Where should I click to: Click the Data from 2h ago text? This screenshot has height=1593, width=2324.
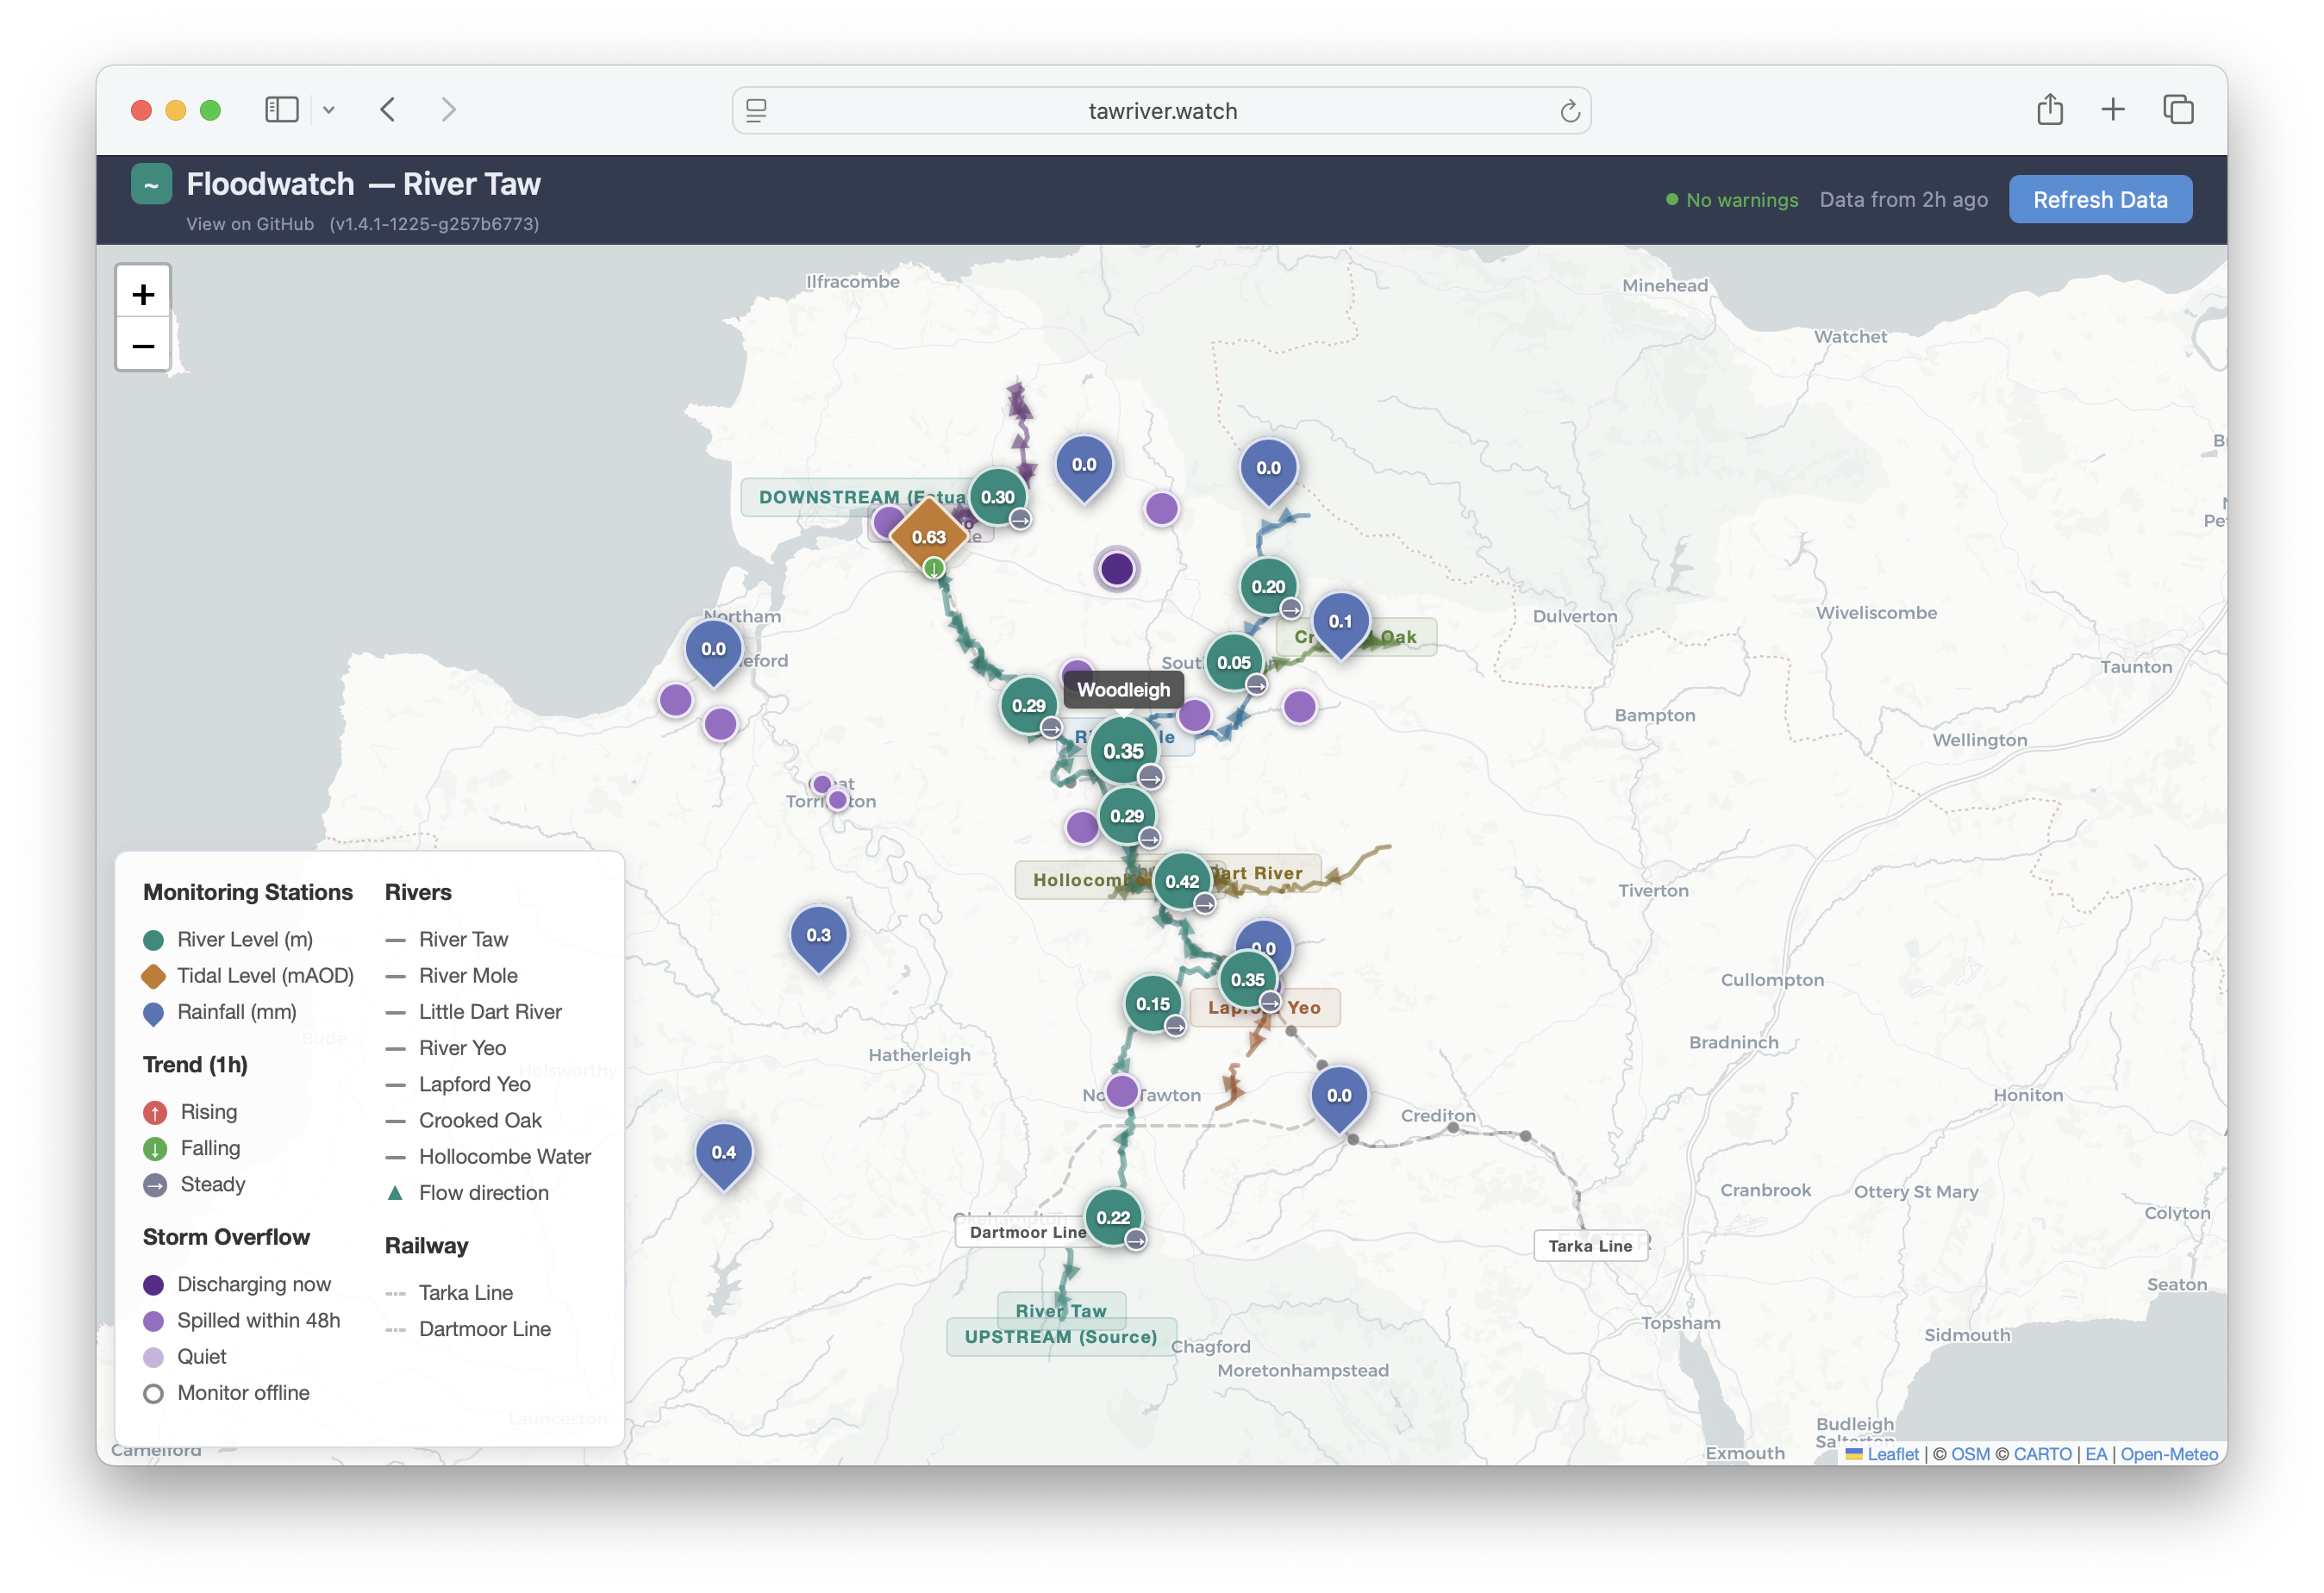point(1903,199)
